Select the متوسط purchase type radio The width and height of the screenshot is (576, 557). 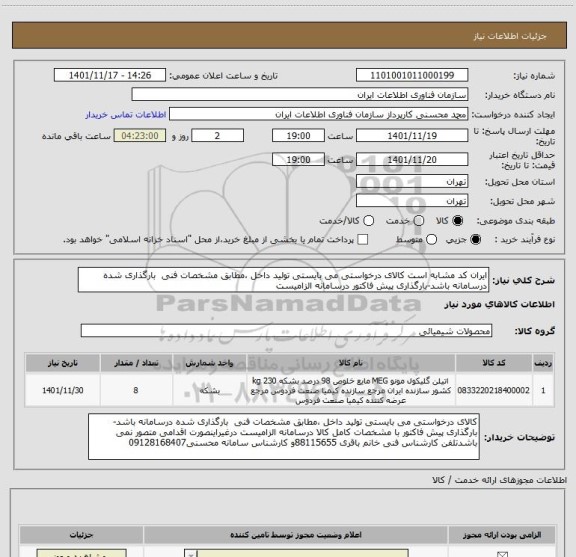click(432, 240)
